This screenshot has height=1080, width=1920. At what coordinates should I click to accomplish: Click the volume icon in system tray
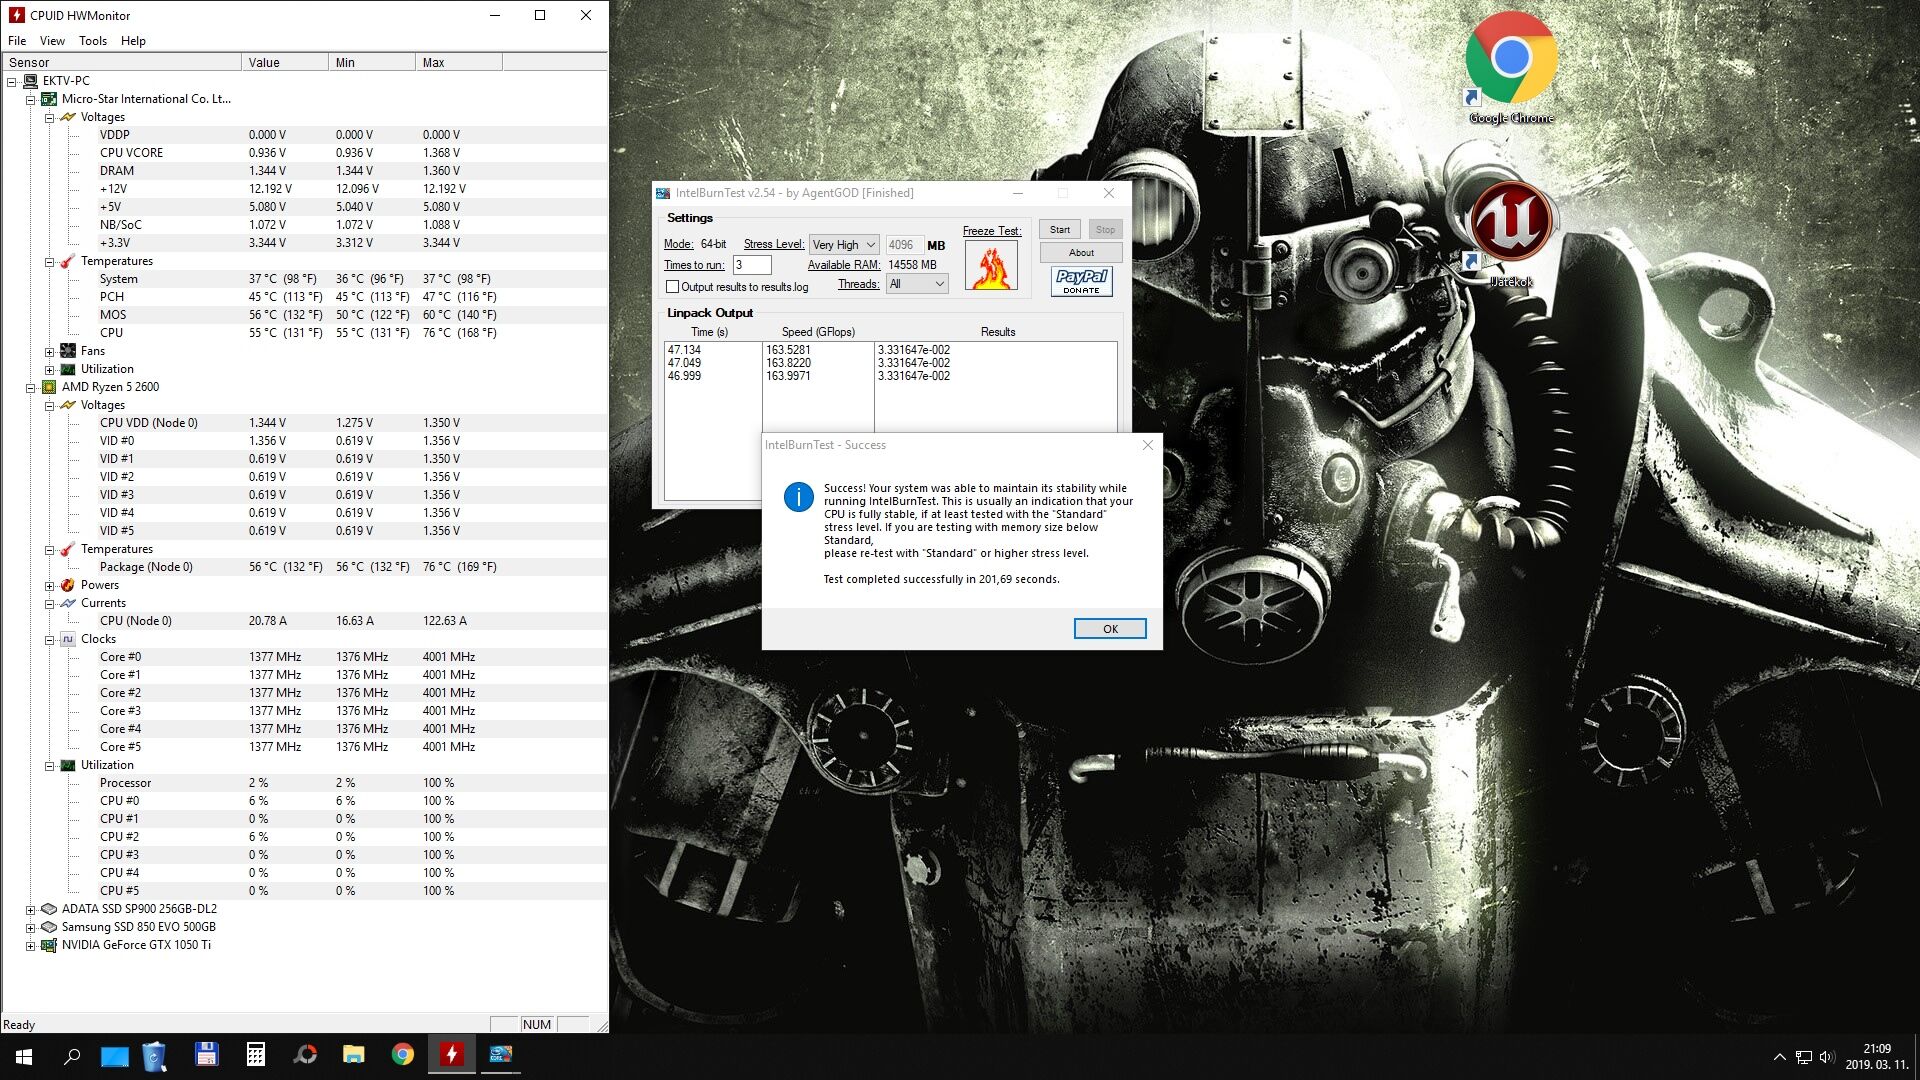pos(1826,1057)
